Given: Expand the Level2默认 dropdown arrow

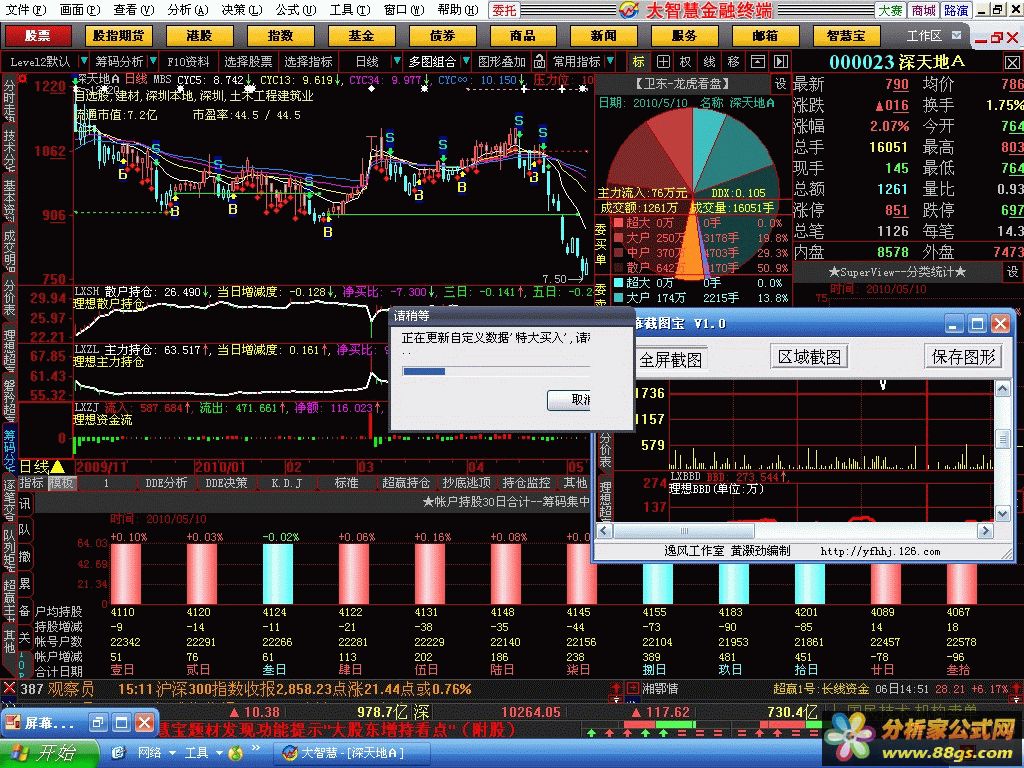Looking at the screenshot, I should pyautogui.click(x=82, y=61).
